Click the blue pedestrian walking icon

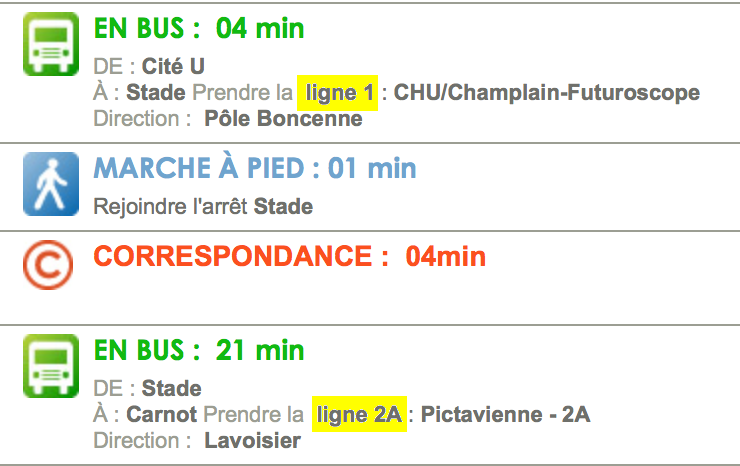51,184
